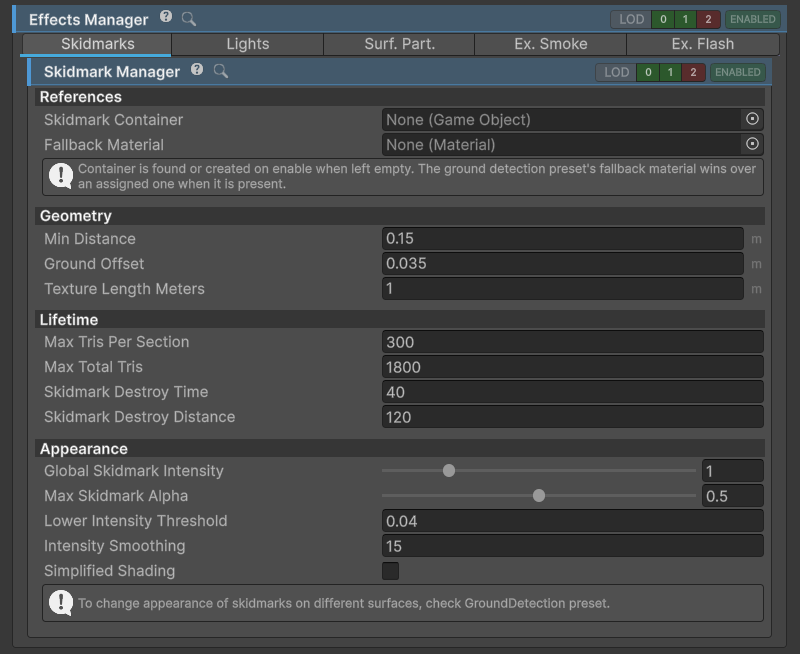This screenshot has height=654, width=800.
Task: Open the Surf. Part. tab
Action: point(399,44)
